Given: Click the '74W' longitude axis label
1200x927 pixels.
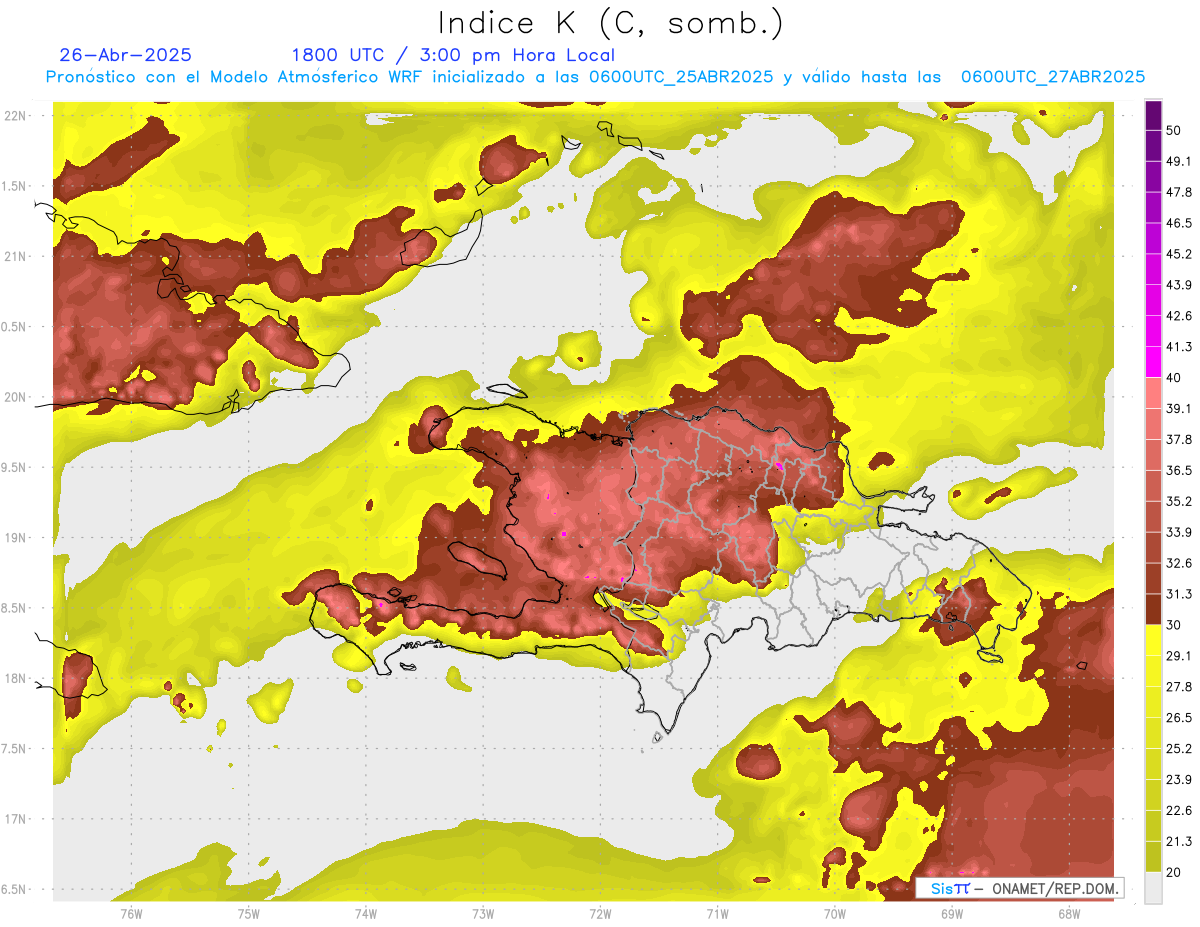Looking at the screenshot, I should [x=365, y=913].
